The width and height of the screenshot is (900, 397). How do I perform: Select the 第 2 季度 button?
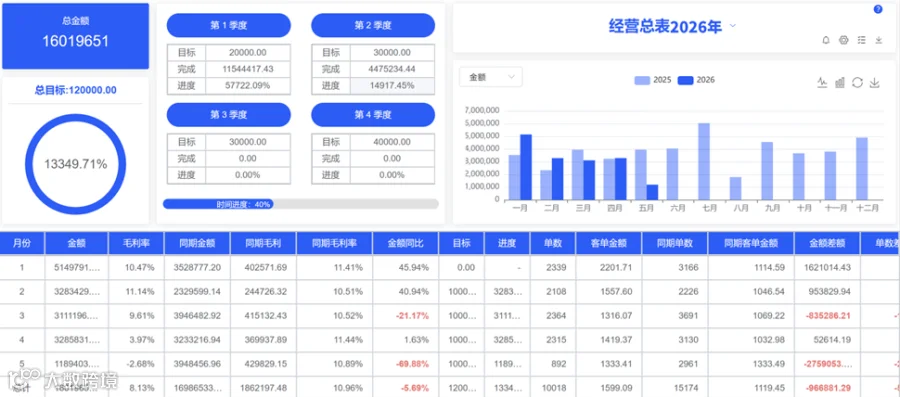pyautogui.click(x=373, y=25)
